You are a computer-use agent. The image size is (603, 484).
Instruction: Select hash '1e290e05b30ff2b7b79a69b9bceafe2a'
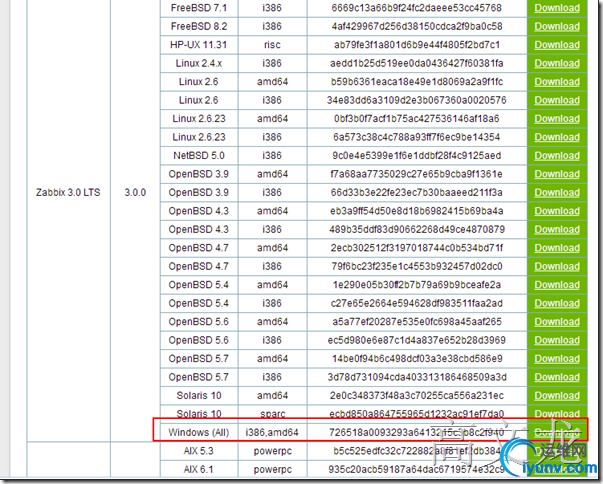[x=416, y=285]
